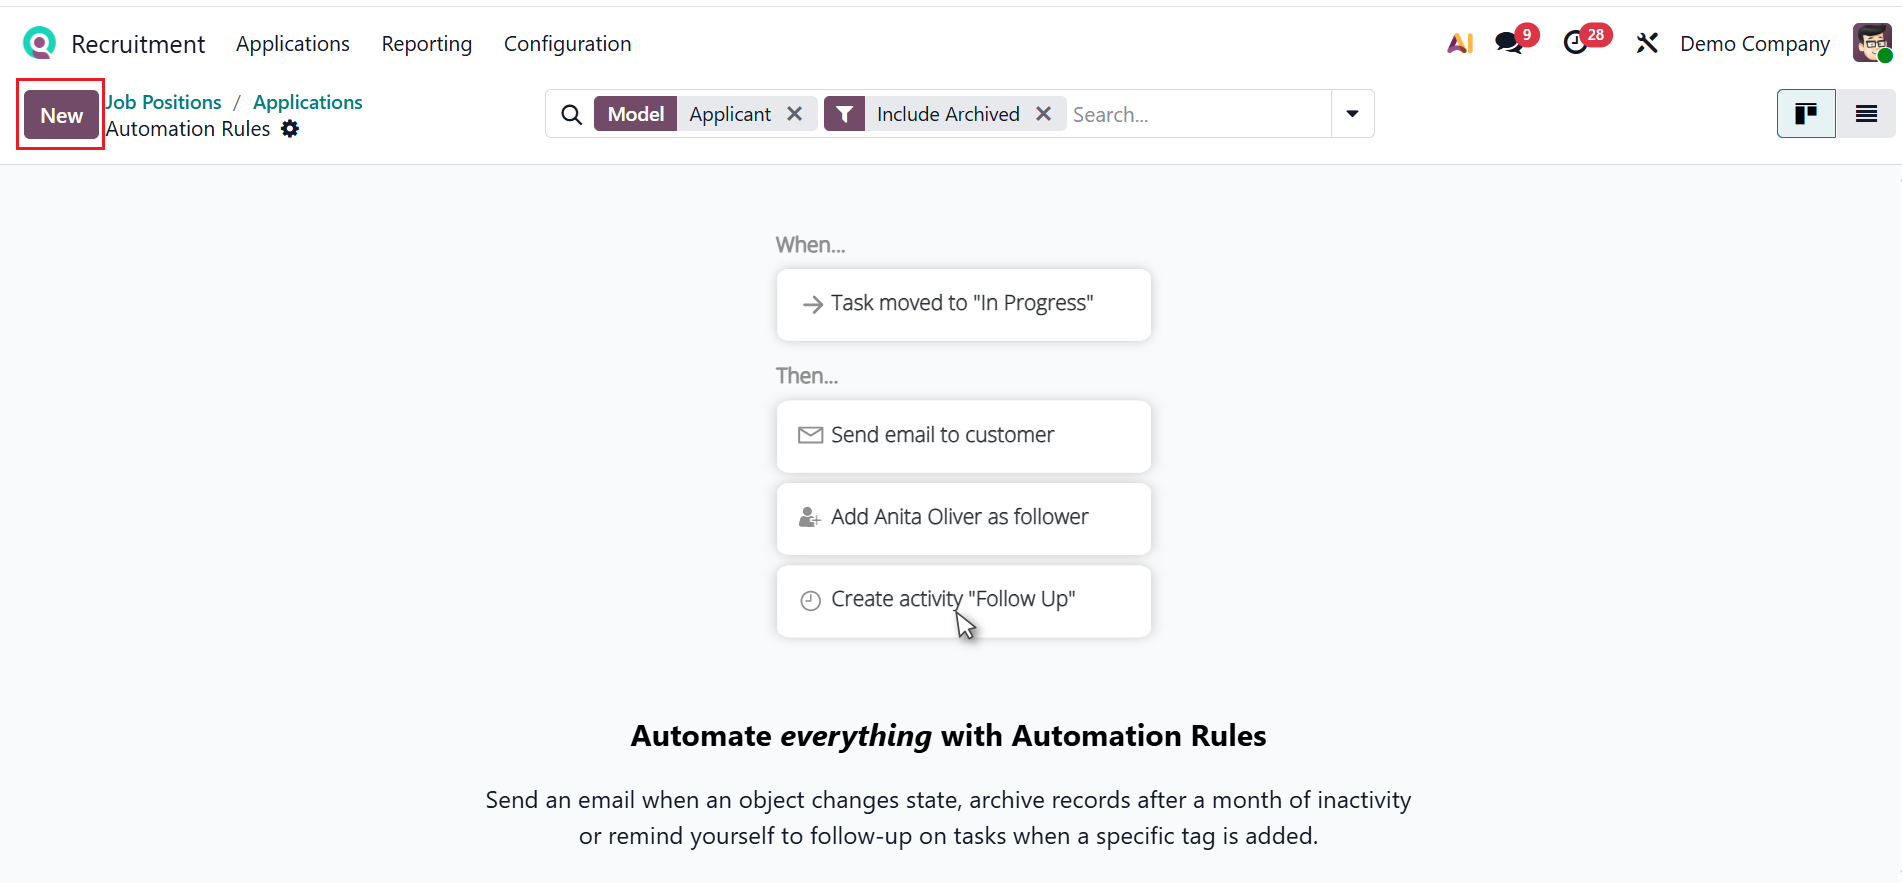This screenshot has width=1902, height=883.
Task: Open the Applications menu
Action: pyautogui.click(x=293, y=44)
